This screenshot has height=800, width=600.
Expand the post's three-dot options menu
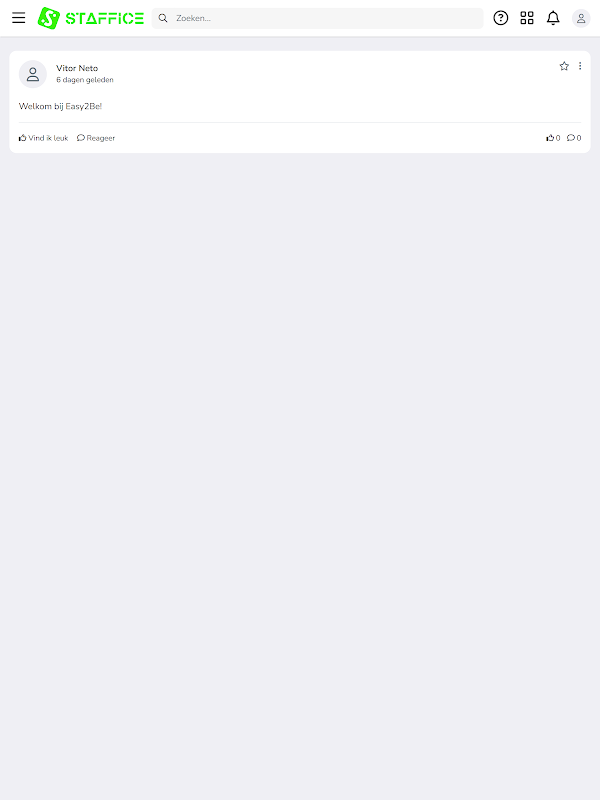click(580, 66)
